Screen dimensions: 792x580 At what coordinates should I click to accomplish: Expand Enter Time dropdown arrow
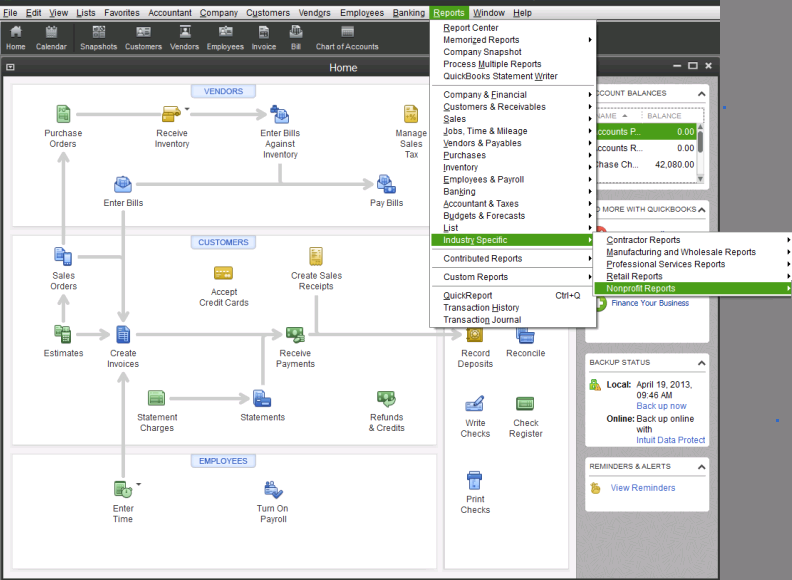tap(138, 484)
